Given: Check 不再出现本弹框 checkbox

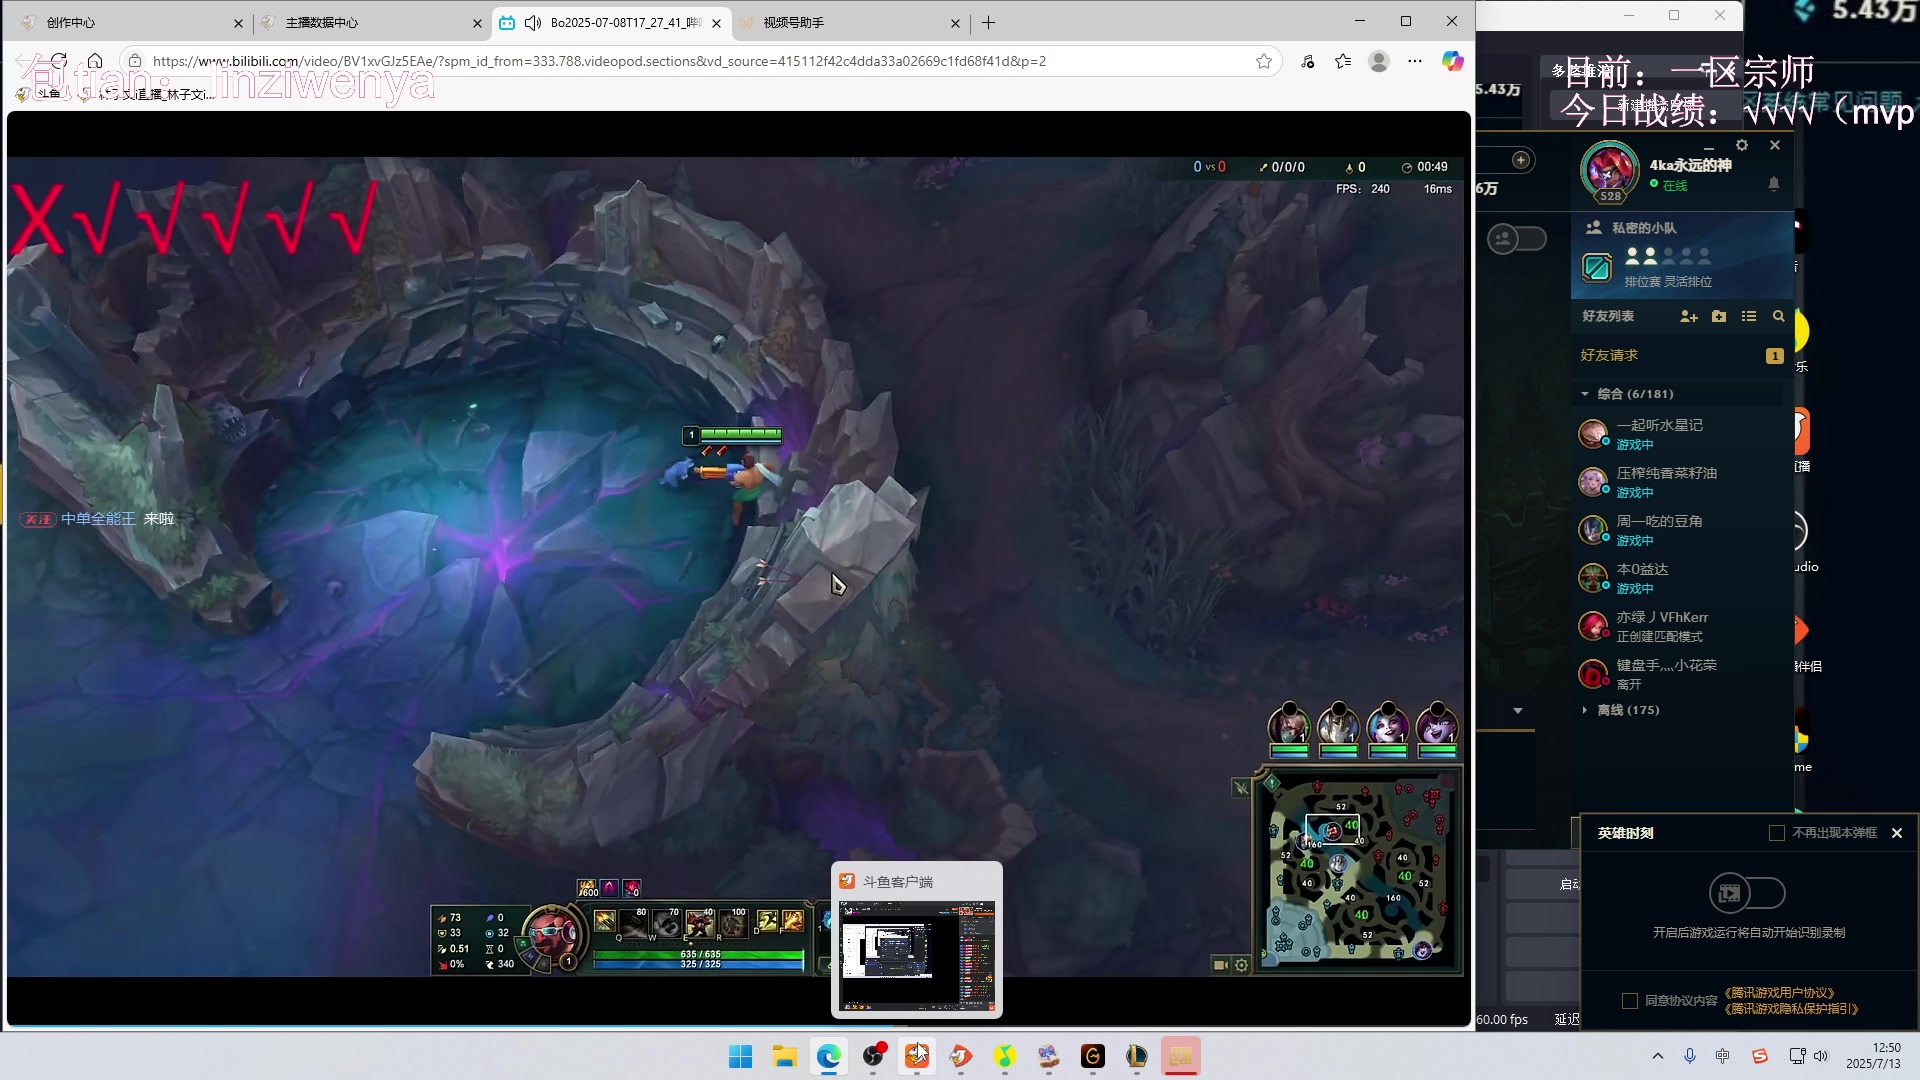Looking at the screenshot, I should pos(1777,833).
